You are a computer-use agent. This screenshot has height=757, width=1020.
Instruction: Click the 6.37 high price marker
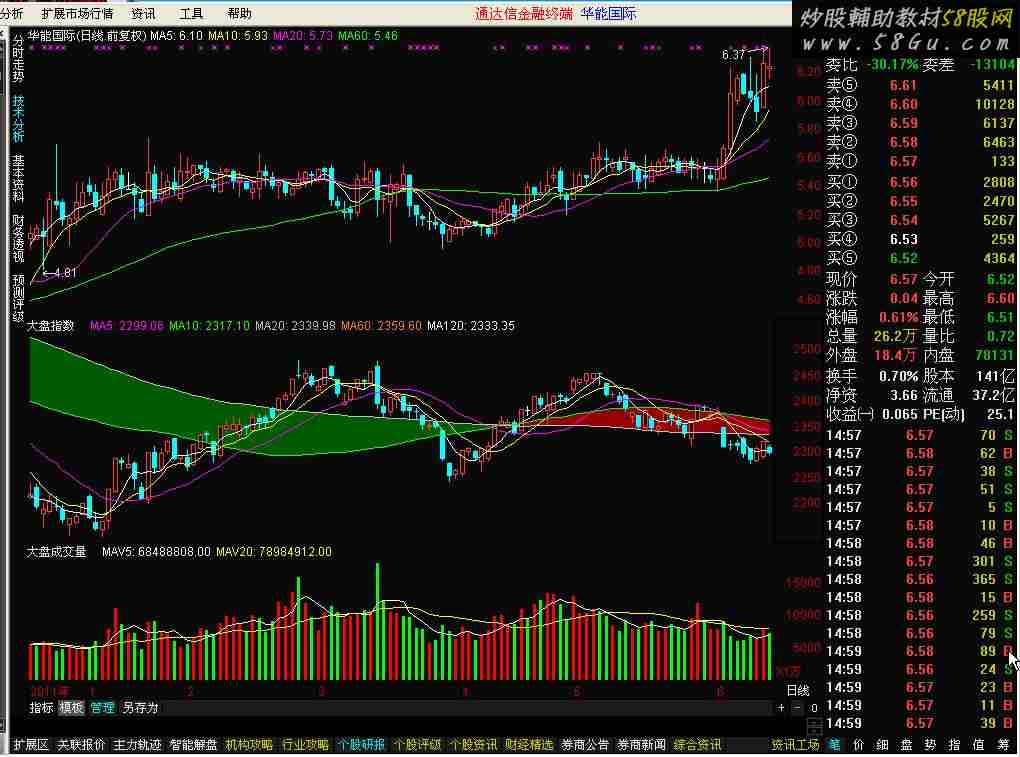[733, 55]
